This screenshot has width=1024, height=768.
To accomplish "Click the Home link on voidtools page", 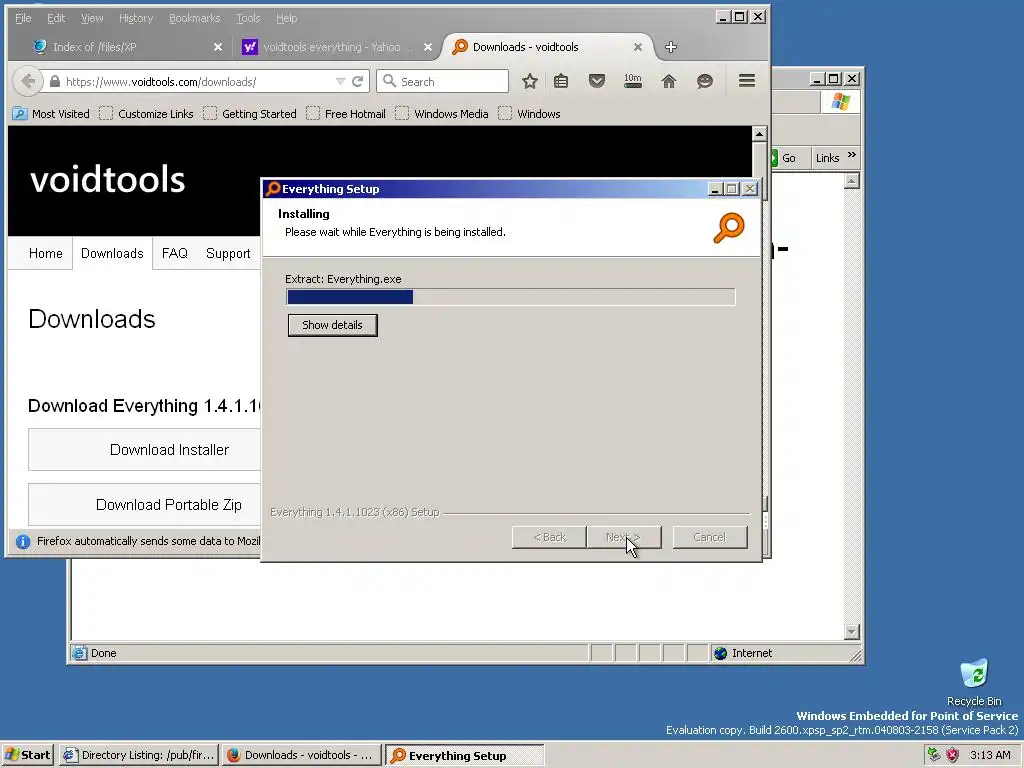I will [46, 253].
